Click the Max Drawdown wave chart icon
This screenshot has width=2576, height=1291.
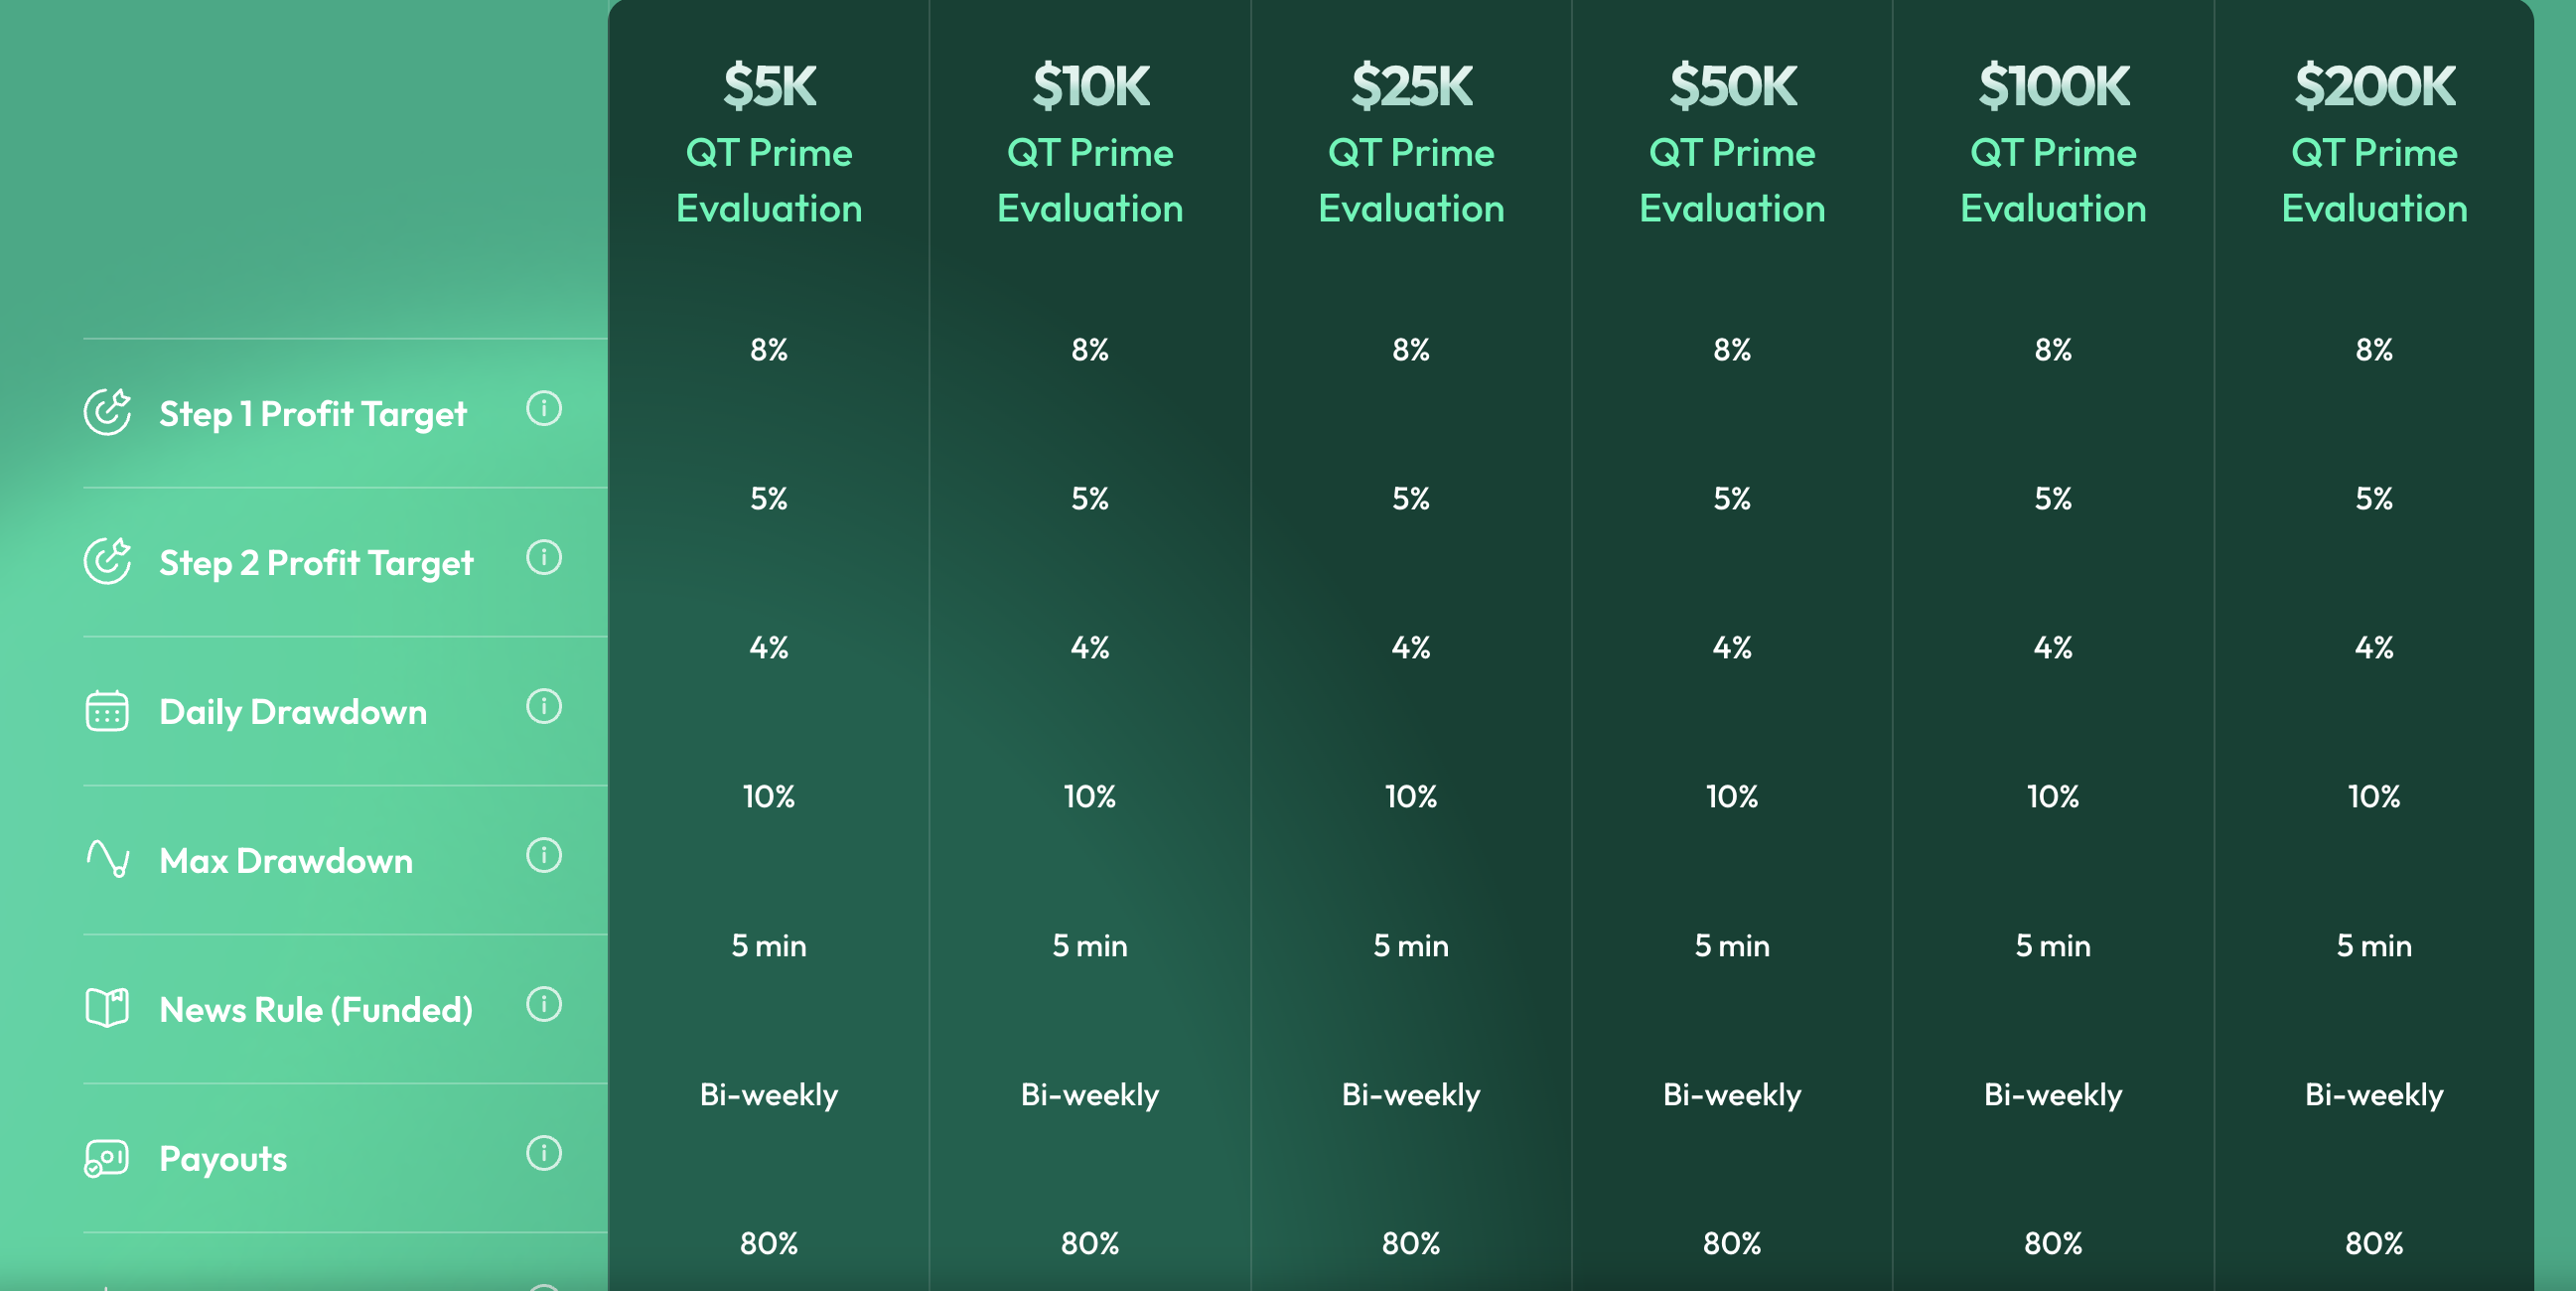(107, 858)
